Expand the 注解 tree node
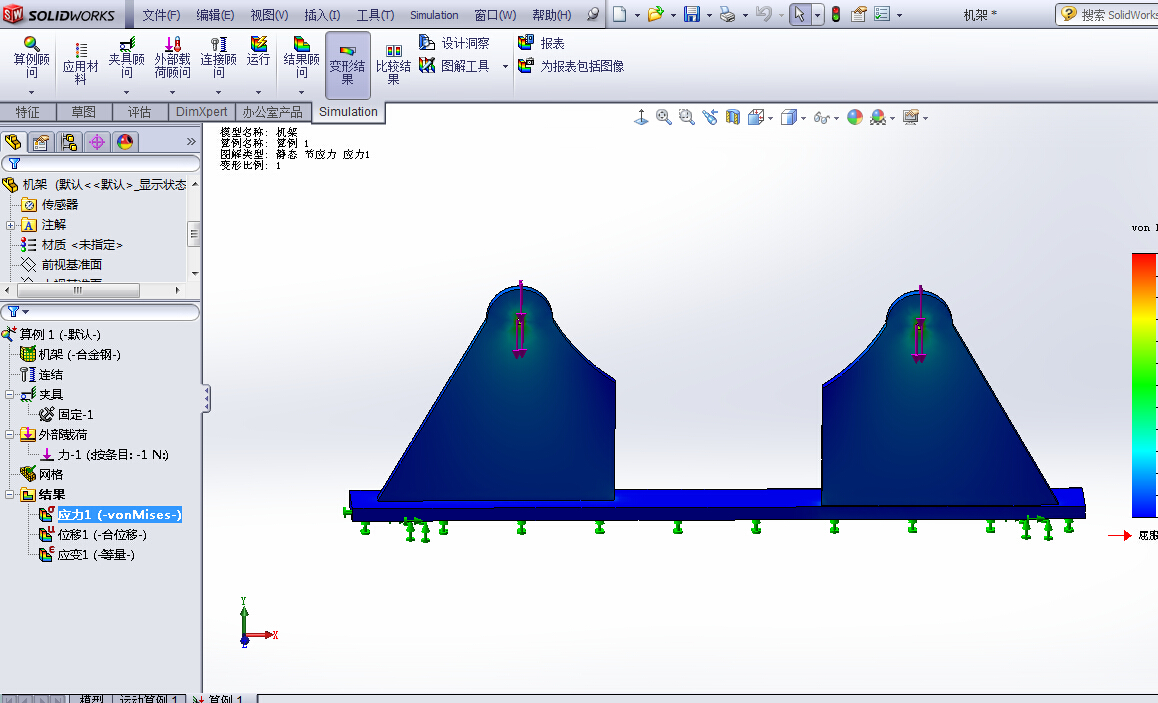The height and width of the screenshot is (703, 1158). point(10,225)
